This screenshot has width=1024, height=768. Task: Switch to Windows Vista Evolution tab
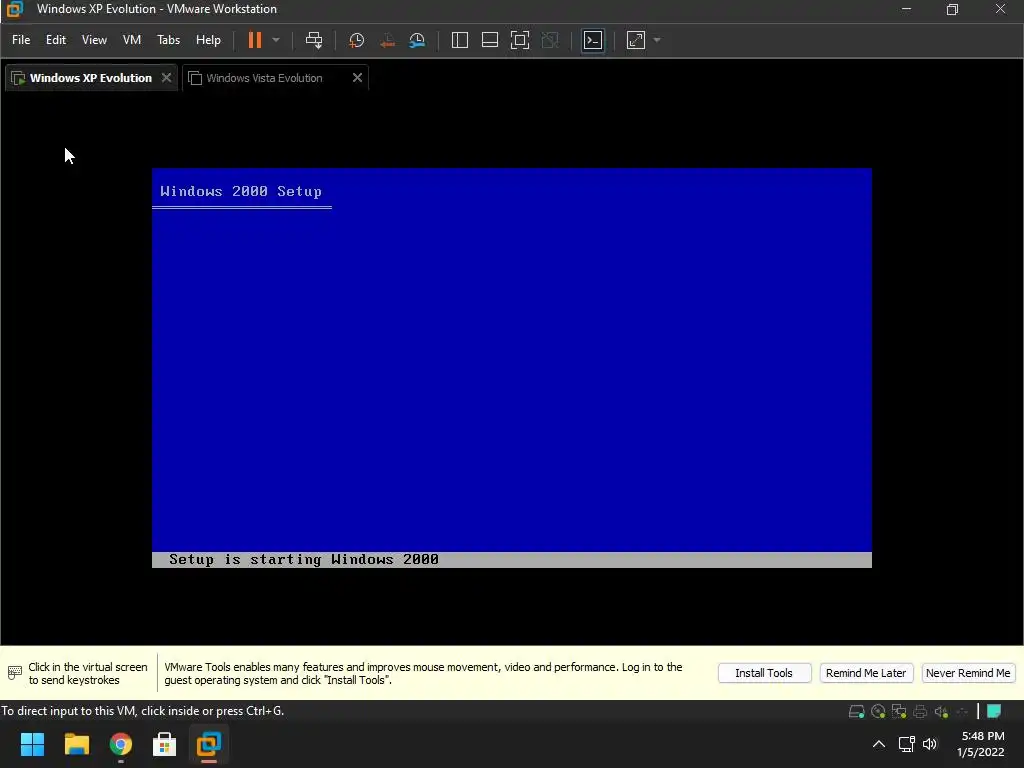264,78
